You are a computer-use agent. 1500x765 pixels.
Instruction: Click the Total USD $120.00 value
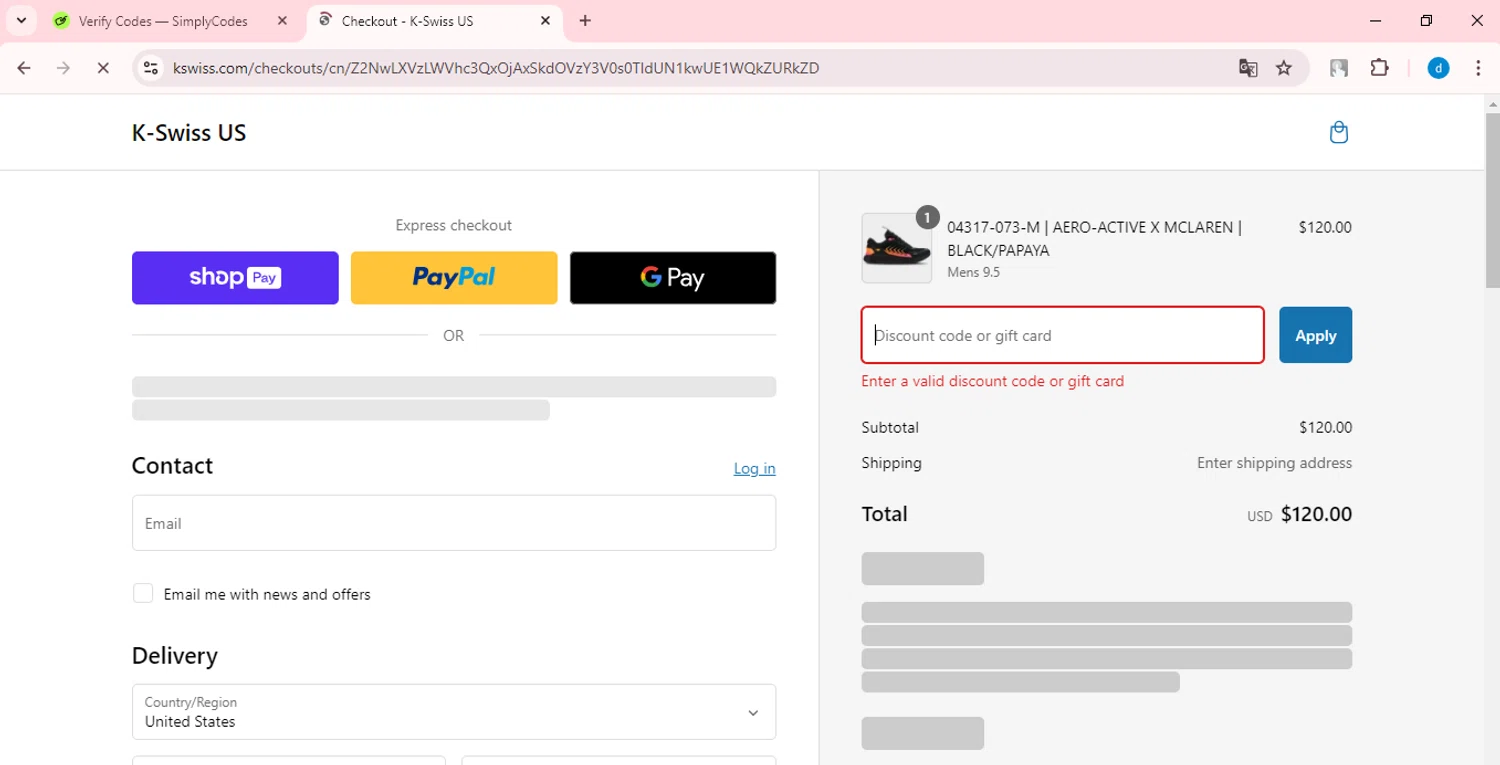tap(1300, 515)
